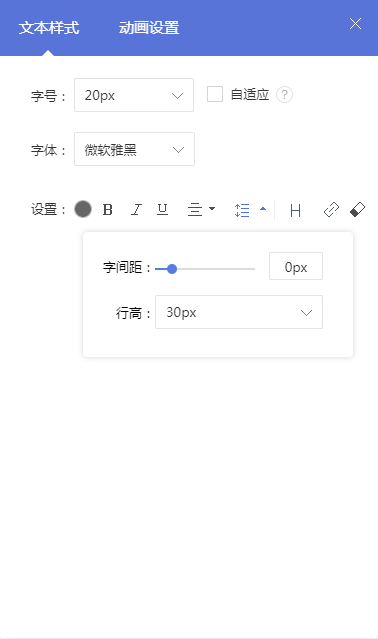
Task: Expand the alignment dropdown arrow
Action: 212,209
